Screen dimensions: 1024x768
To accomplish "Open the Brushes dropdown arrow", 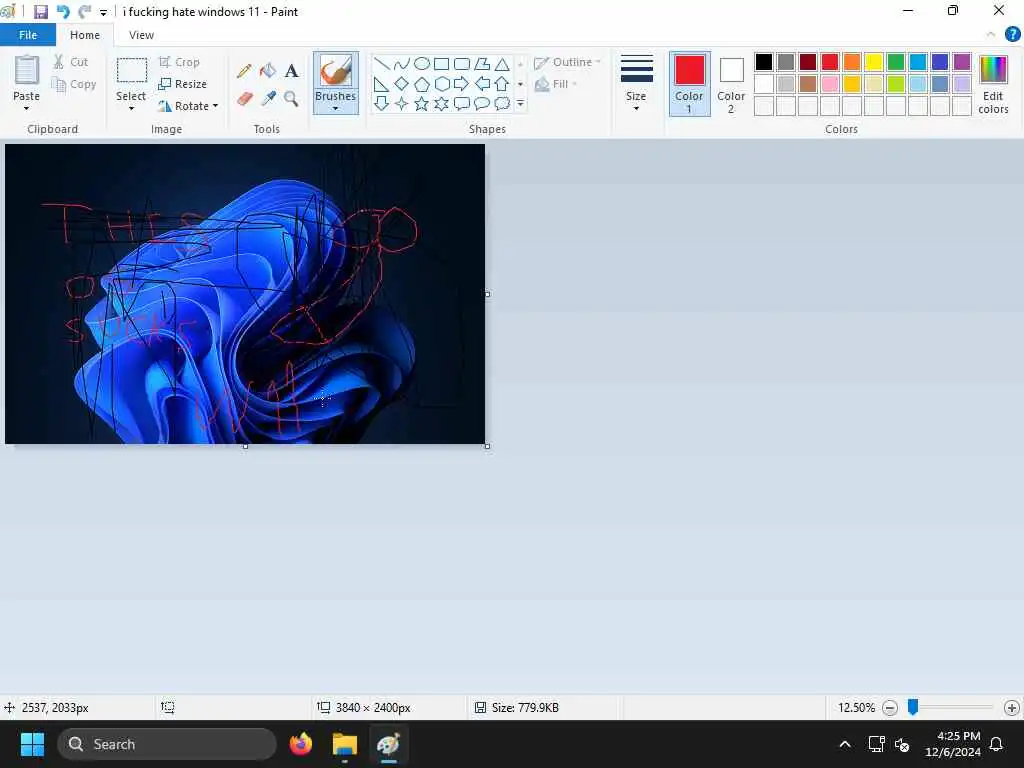I will [336, 108].
